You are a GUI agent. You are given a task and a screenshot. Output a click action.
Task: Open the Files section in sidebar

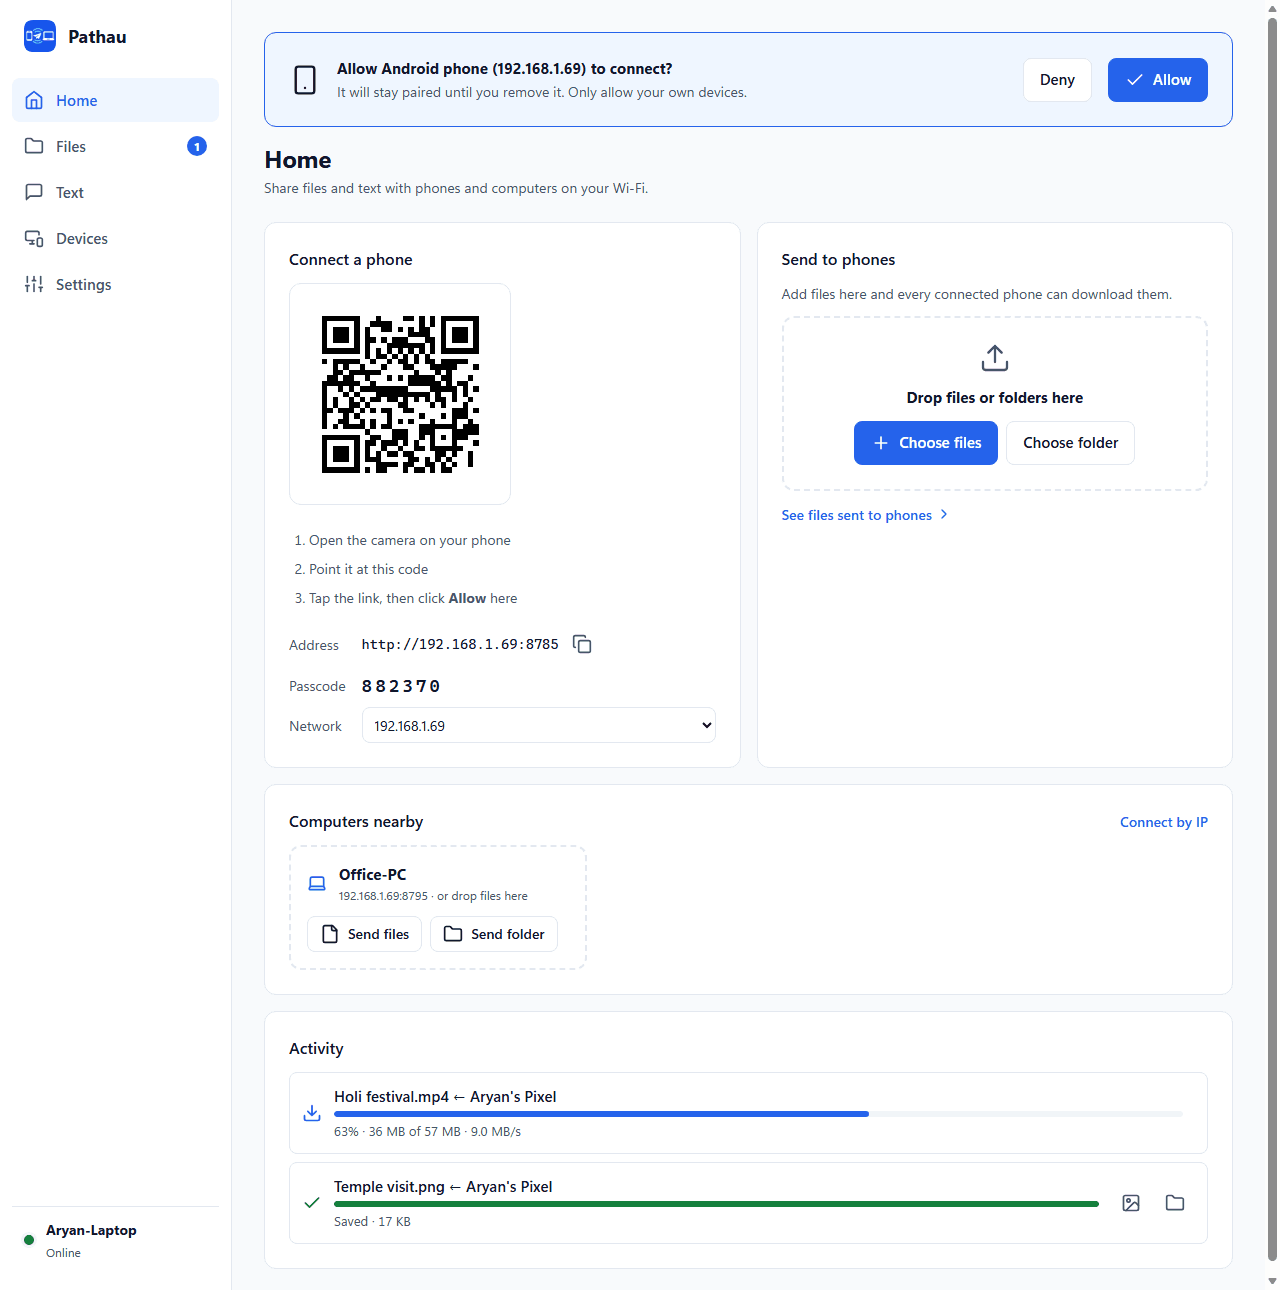pos(116,146)
